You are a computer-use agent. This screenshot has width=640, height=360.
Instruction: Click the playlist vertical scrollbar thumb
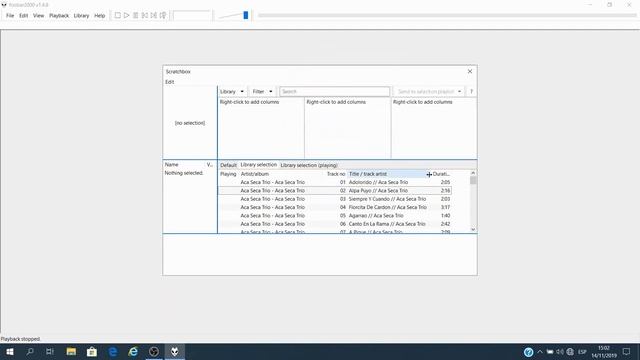click(x=473, y=180)
